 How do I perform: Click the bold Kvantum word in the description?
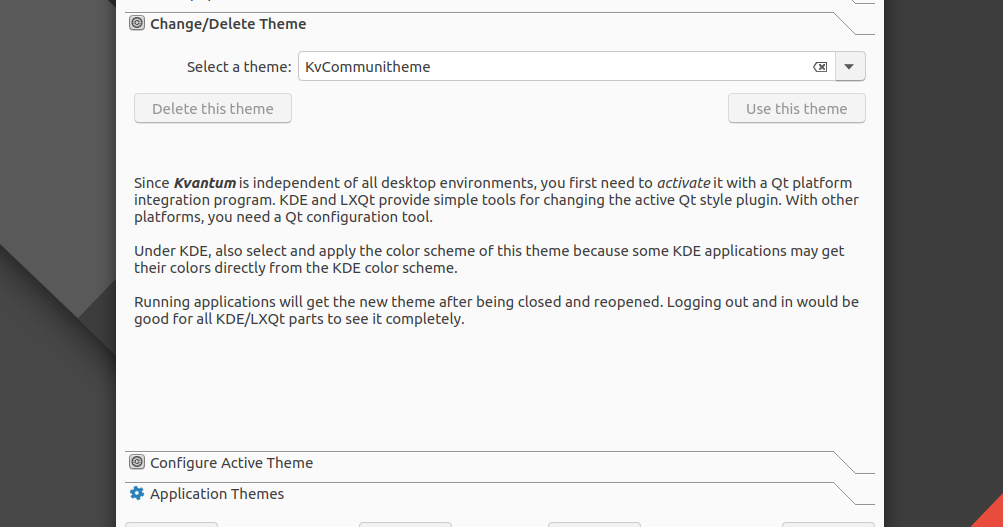(205, 184)
